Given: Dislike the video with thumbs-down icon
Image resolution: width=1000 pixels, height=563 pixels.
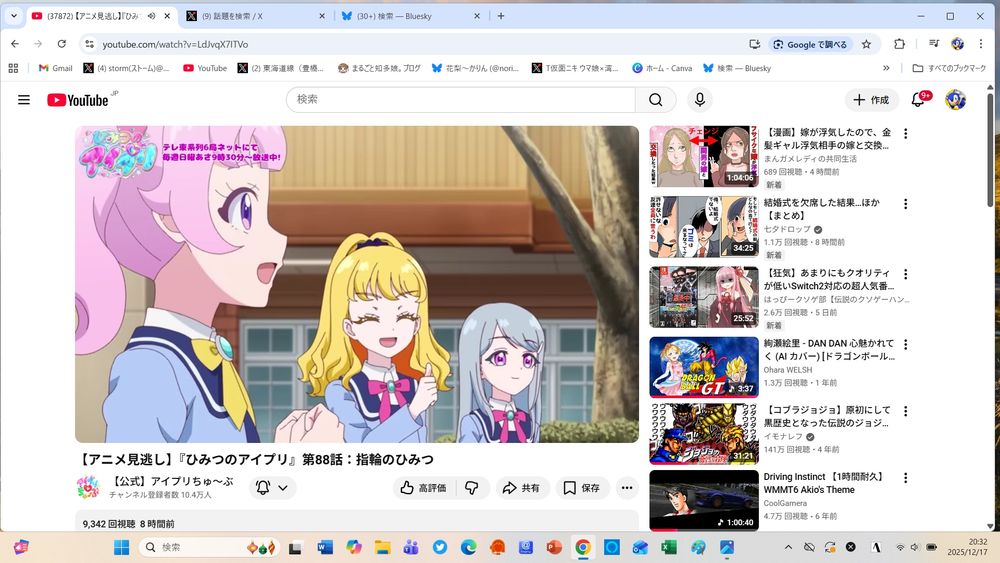Looking at the screenshot, I should pos(472,488).
